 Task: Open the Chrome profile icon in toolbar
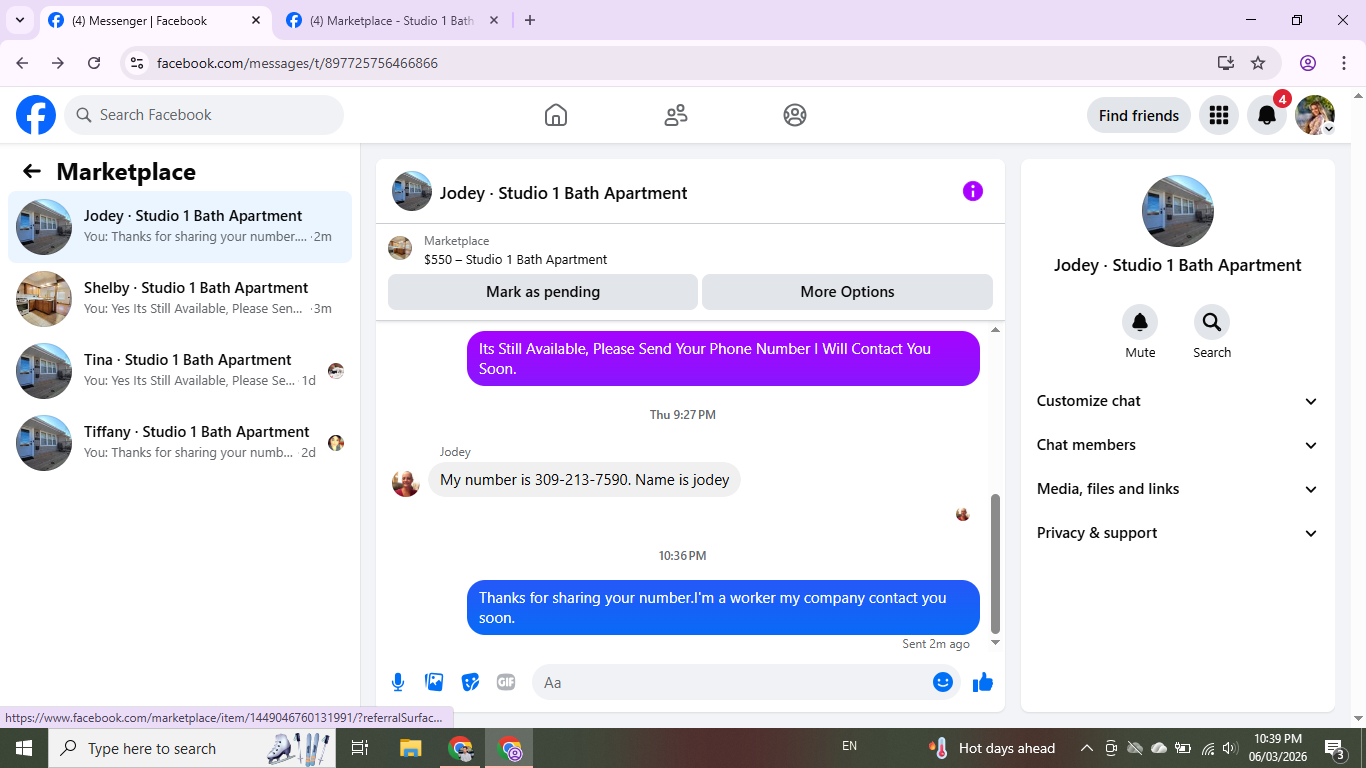point(1308,63)
